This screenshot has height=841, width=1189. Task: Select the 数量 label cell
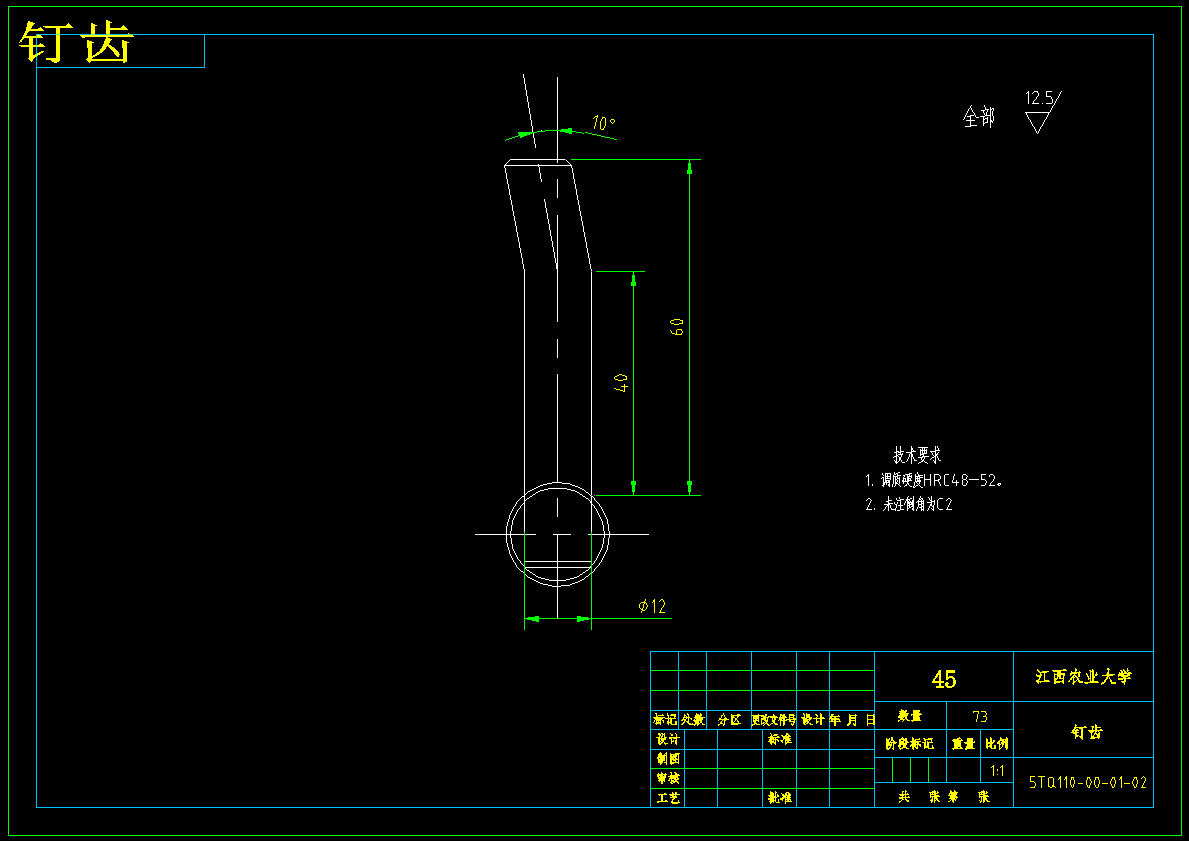pyautogui.click(x=910, y=716)
